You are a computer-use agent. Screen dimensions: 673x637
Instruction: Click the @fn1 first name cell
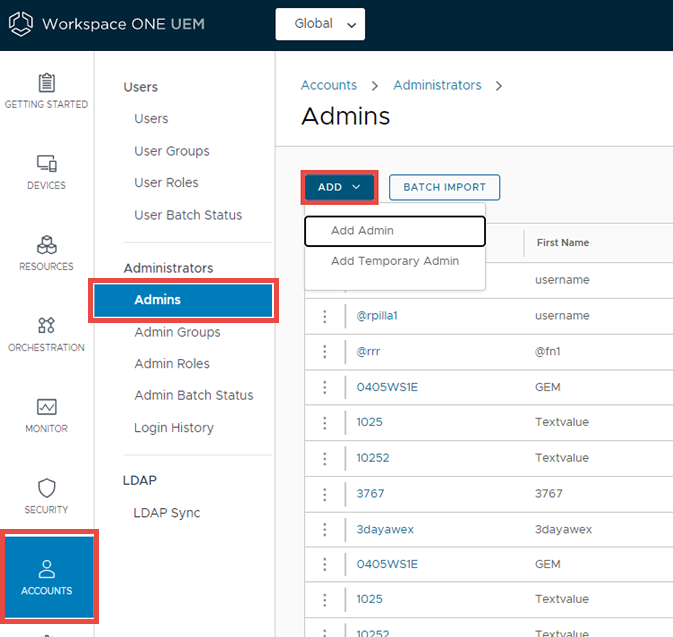548,352
